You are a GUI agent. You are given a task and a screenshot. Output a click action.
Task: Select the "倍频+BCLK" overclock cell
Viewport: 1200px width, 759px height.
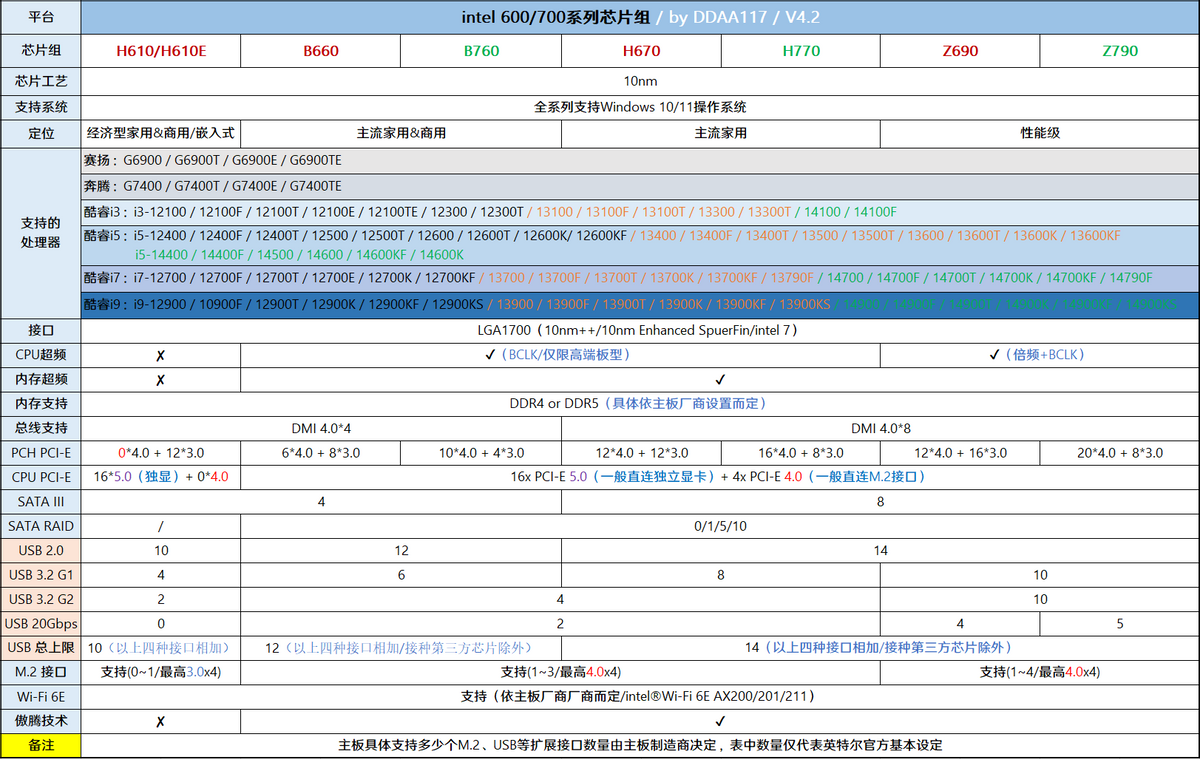(1040, 354)
